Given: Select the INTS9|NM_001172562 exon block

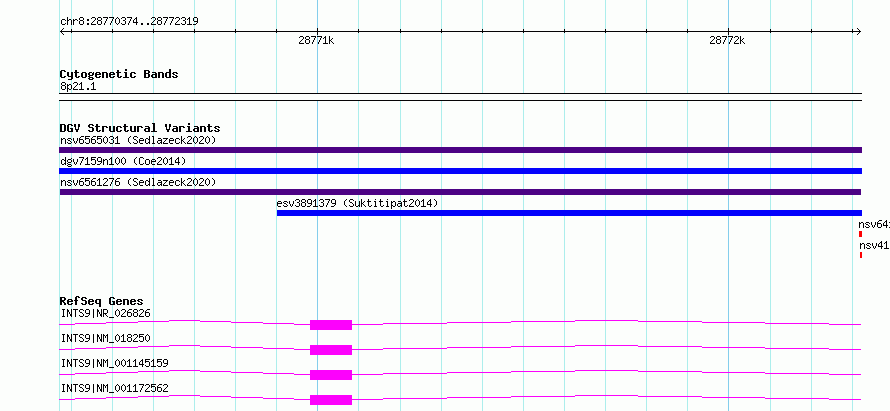Looking at the screenshot, I should point(331,400).
